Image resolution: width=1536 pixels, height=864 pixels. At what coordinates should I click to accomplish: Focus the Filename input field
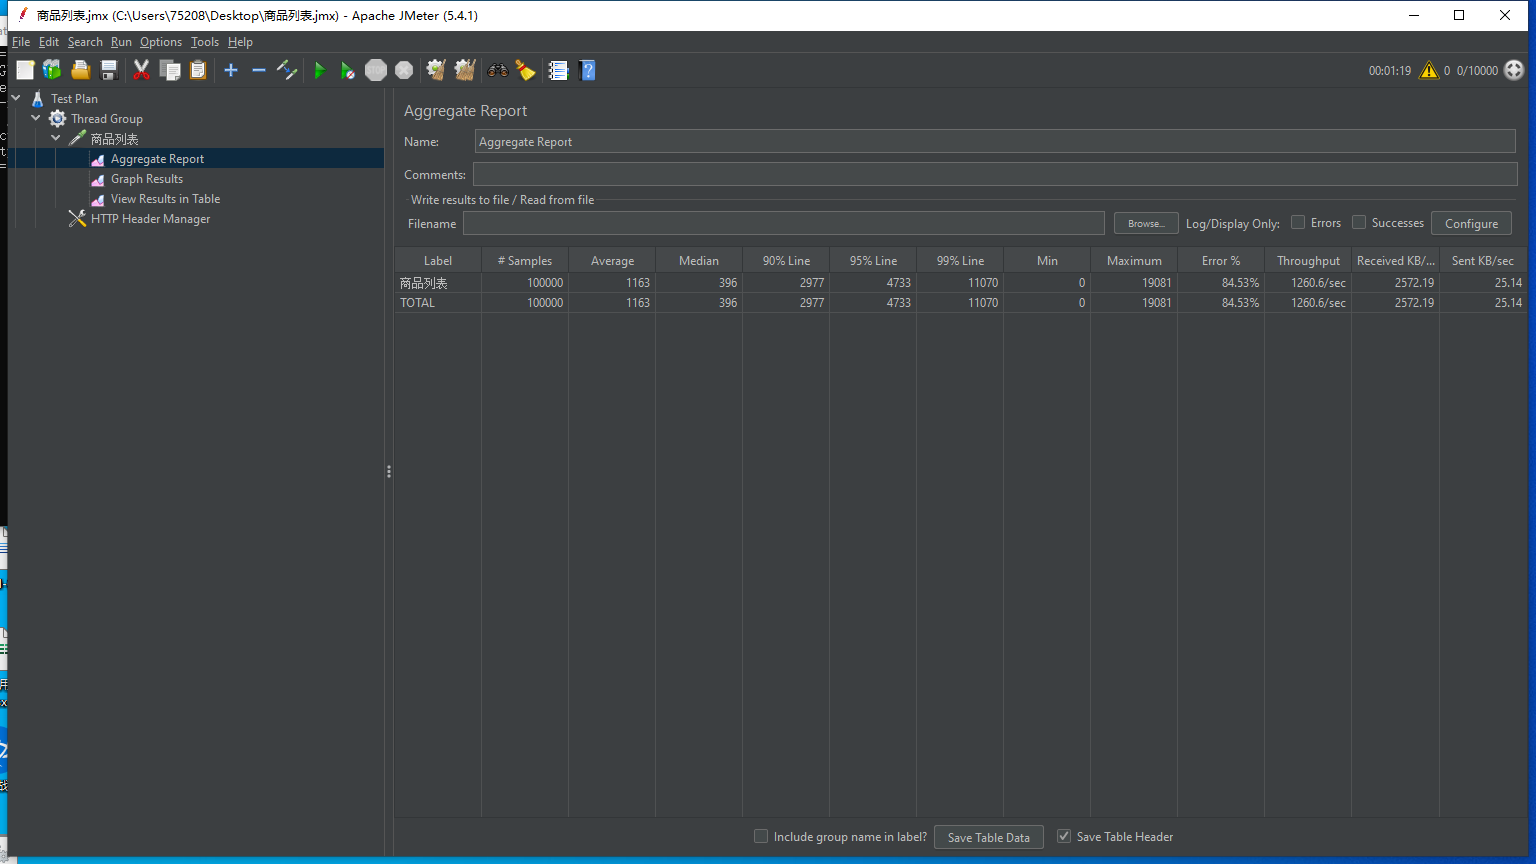pyautogui.click(x=783, y=223)
